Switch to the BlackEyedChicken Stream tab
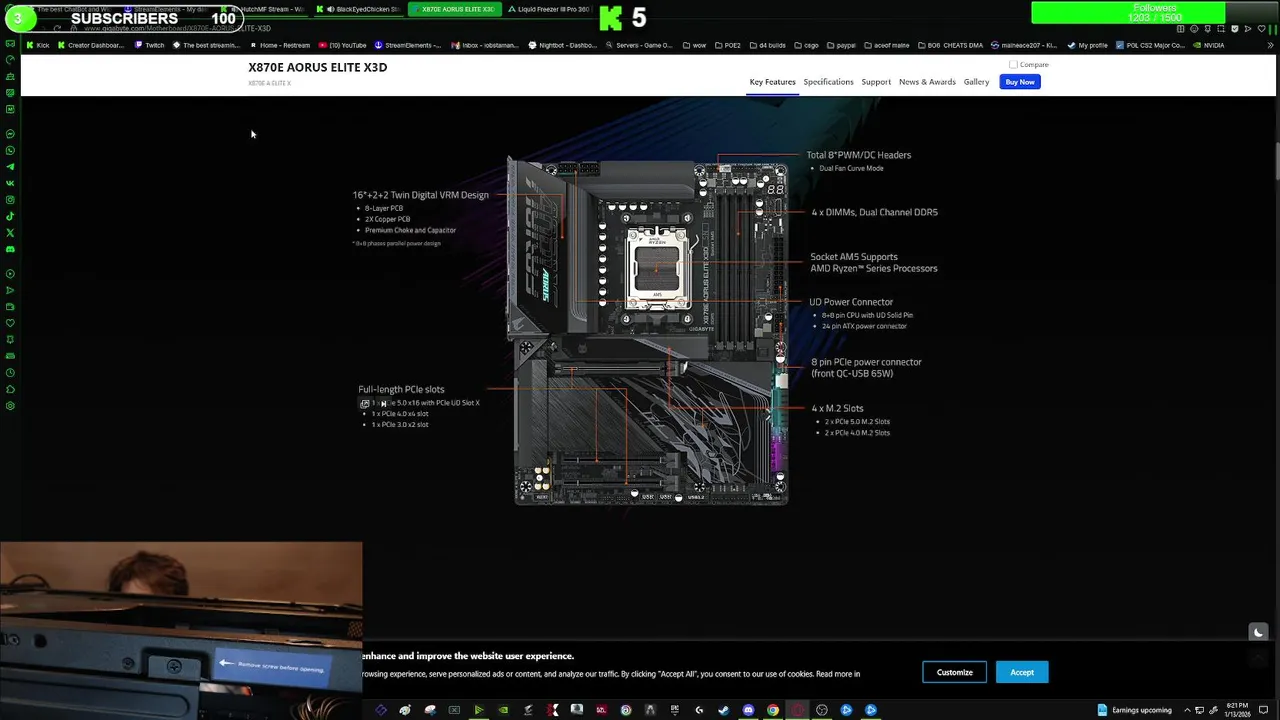 click(360, 9)
